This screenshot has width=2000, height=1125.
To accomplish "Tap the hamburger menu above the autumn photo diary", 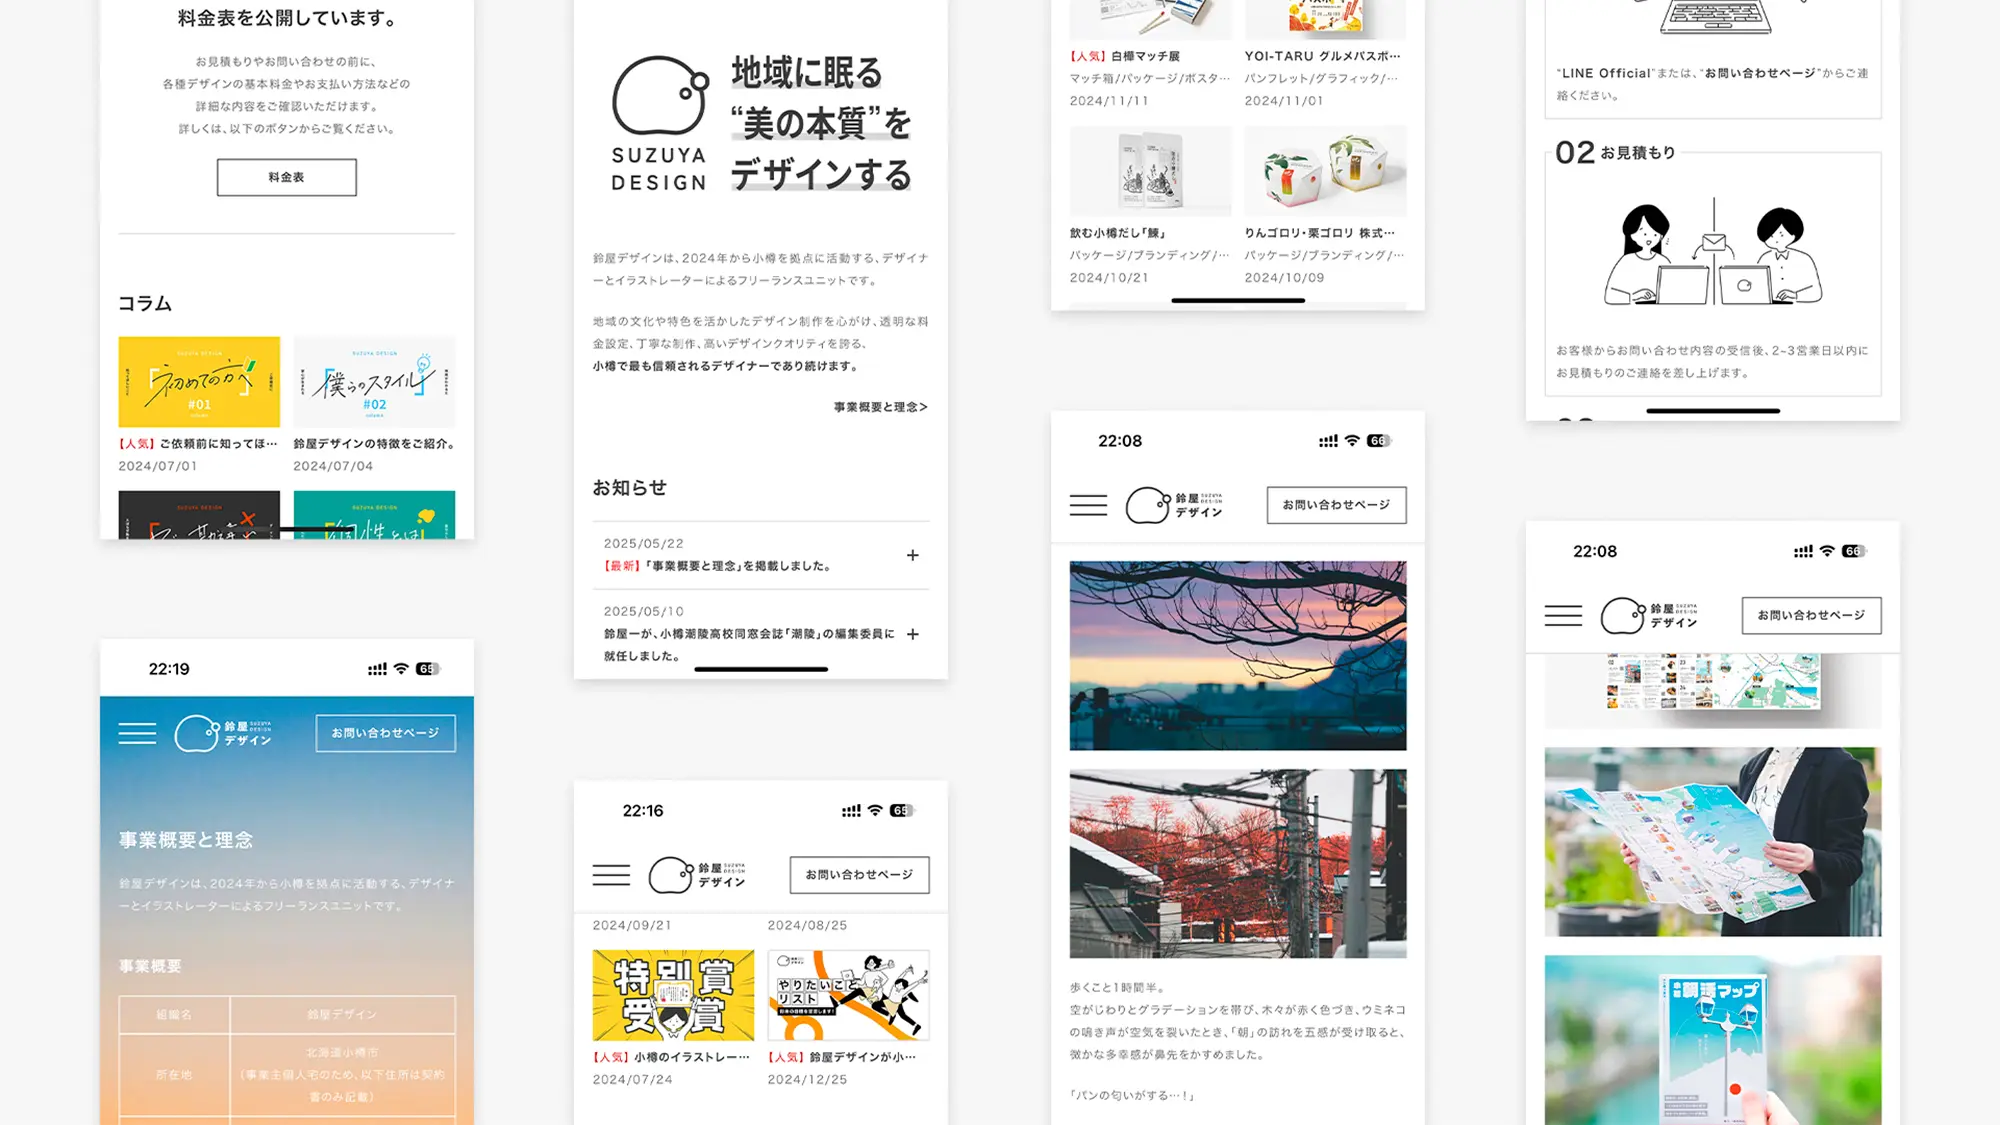I will click(x=1089, y=505).
